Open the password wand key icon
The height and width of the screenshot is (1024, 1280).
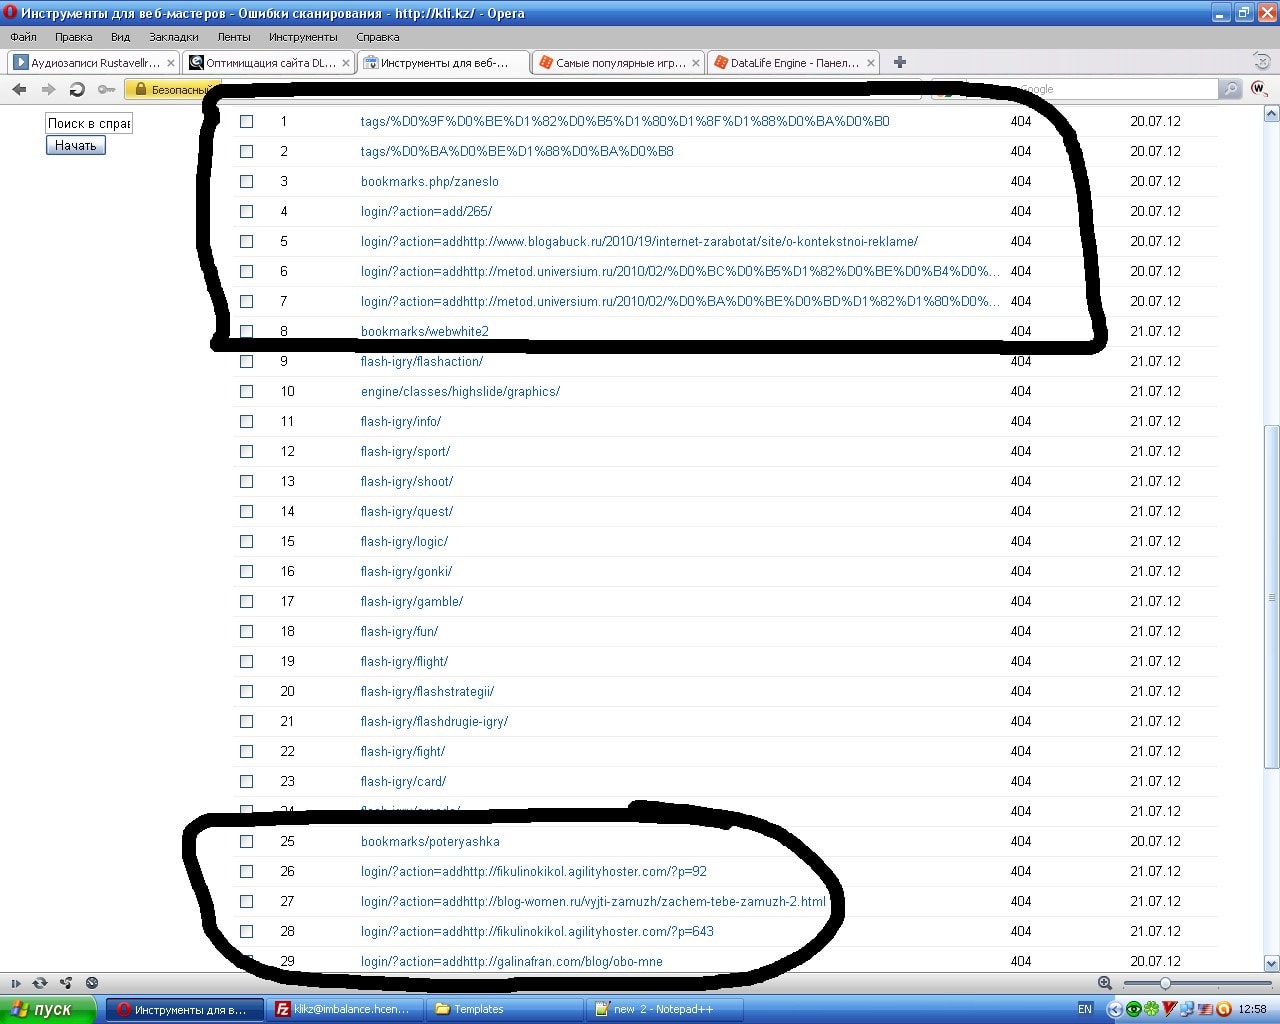106,90
